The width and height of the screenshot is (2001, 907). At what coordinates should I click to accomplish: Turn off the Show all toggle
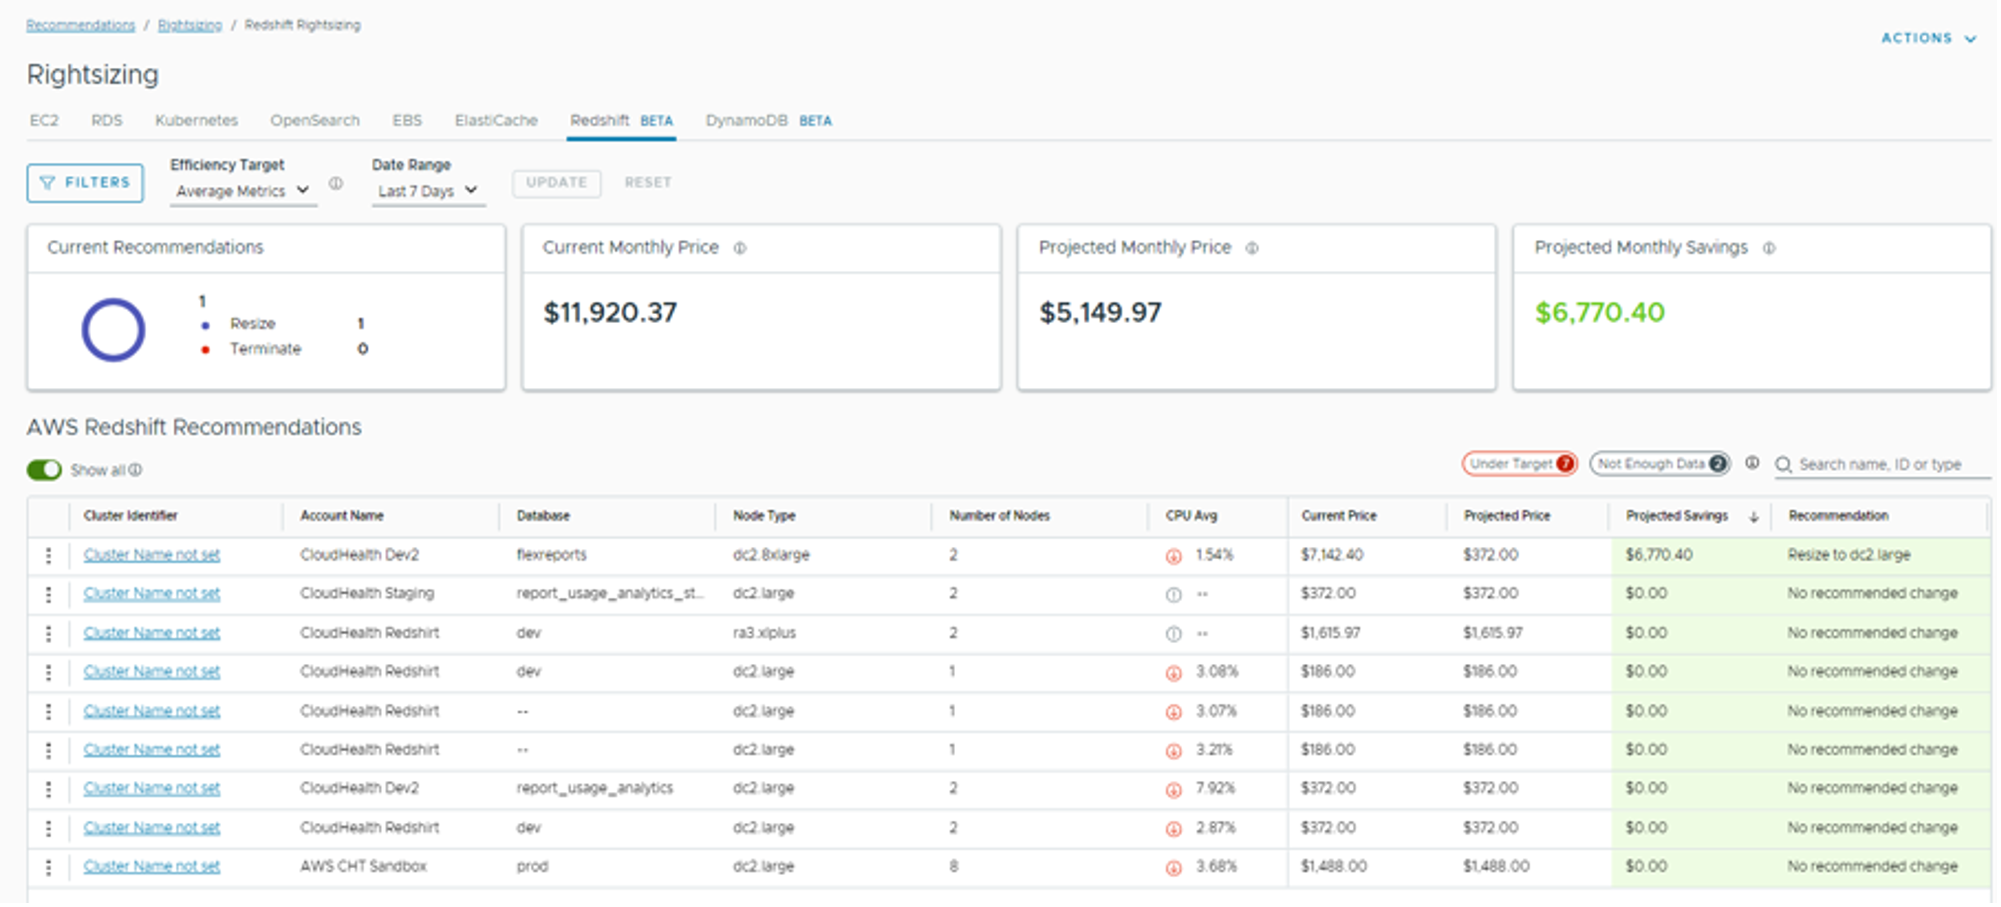click(x=44, y=470)
